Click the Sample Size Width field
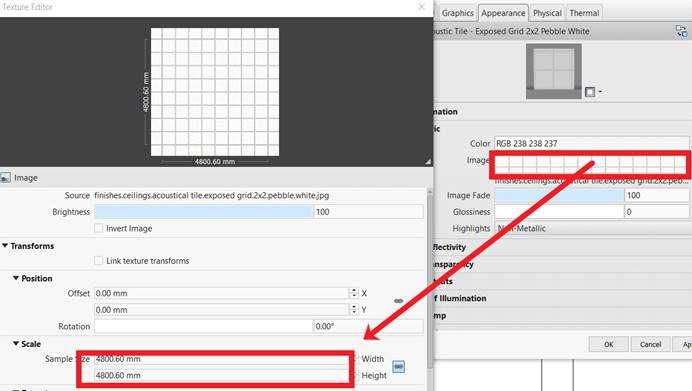692x391 pixels. 222,359
